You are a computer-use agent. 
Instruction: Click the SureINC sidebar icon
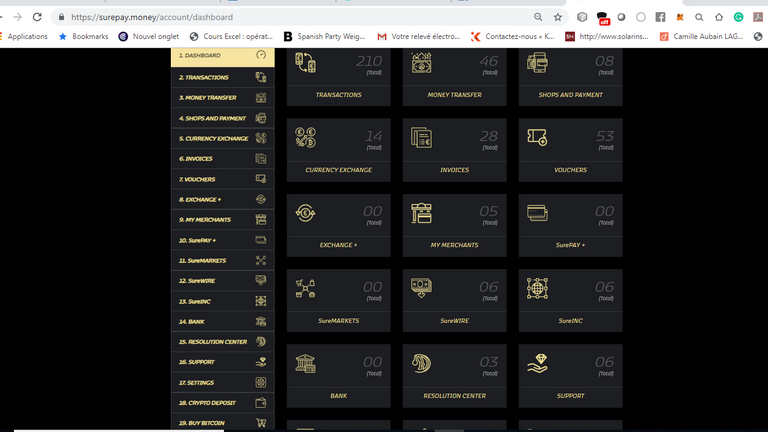coord(261,301)
